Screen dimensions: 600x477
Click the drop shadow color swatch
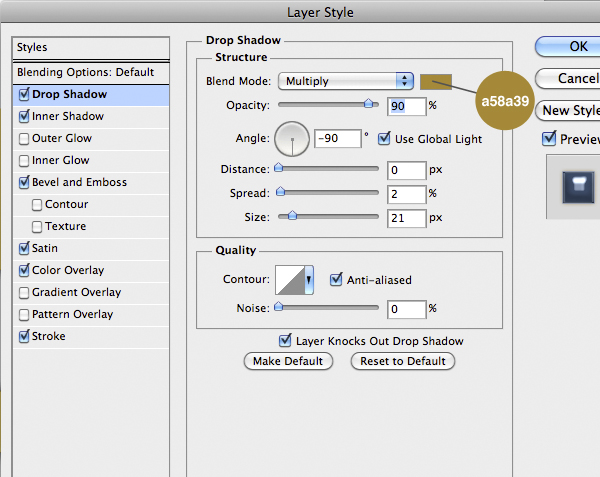436,81
